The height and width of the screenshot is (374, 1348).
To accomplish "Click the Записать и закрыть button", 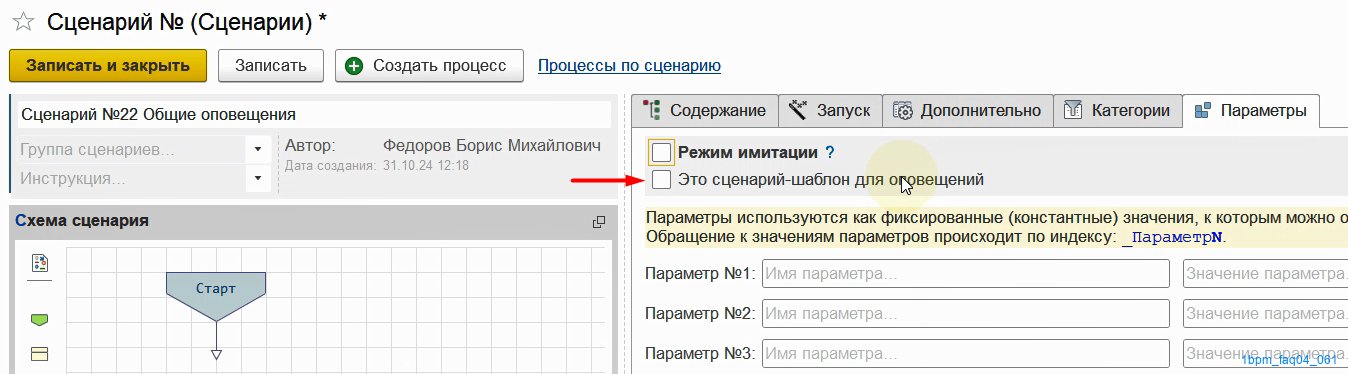I will point(108,66).
